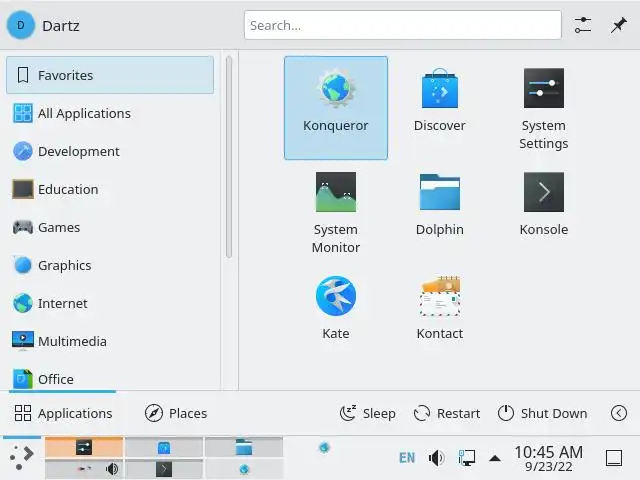Switch to System Settings taskbar entry

(x=84, y=447)
